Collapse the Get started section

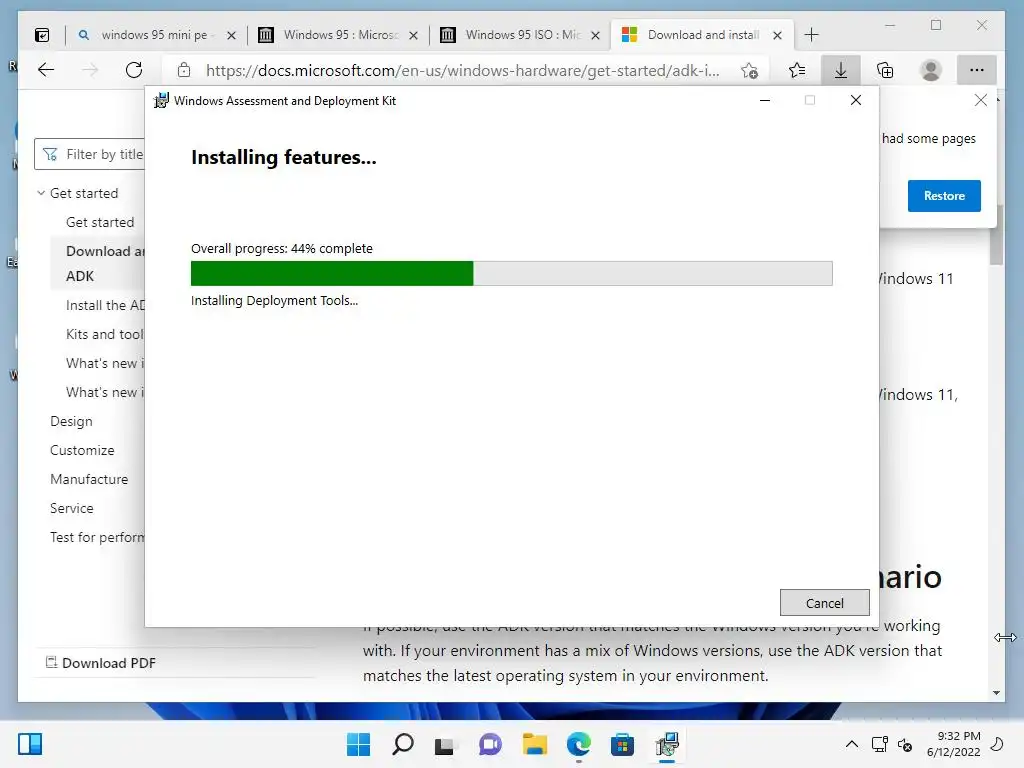point(41,193)
